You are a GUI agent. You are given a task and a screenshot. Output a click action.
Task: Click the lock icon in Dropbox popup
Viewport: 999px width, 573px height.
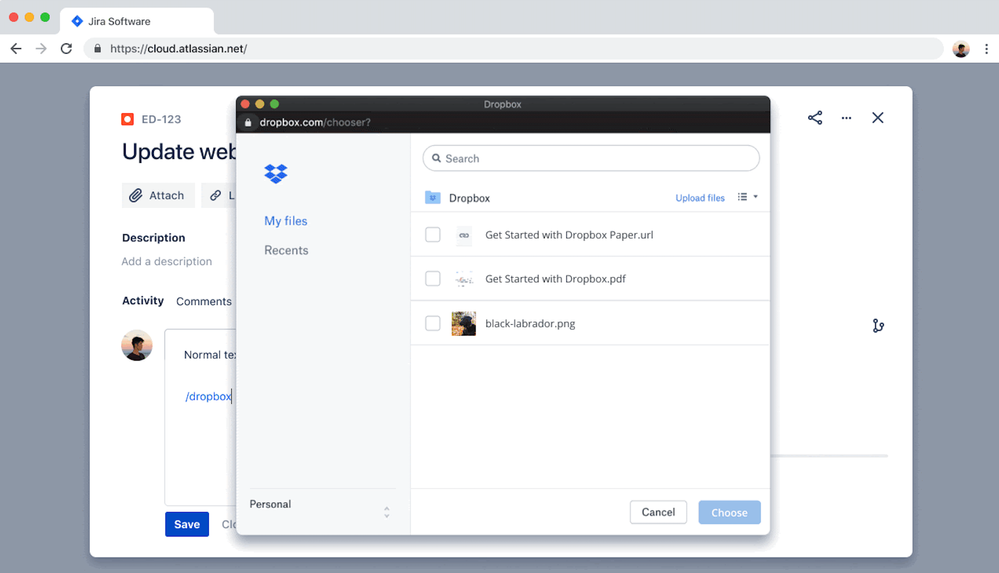248,122
